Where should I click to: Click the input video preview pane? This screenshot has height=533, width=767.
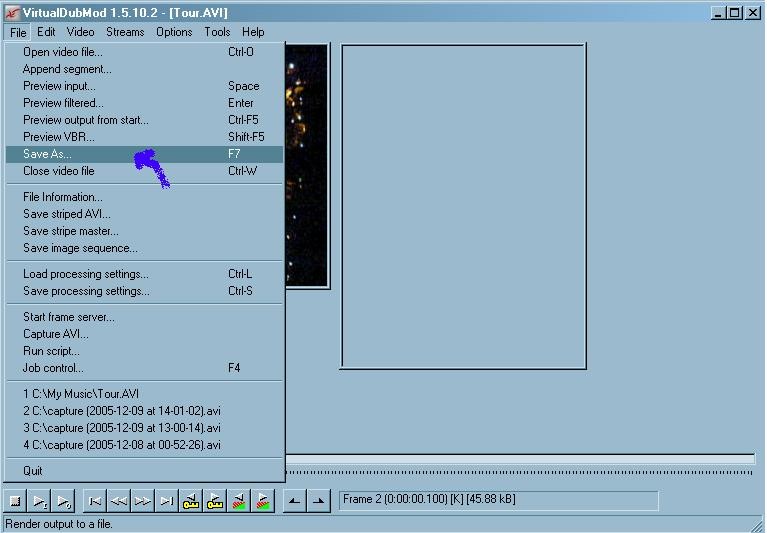click(x=307, y=165)
